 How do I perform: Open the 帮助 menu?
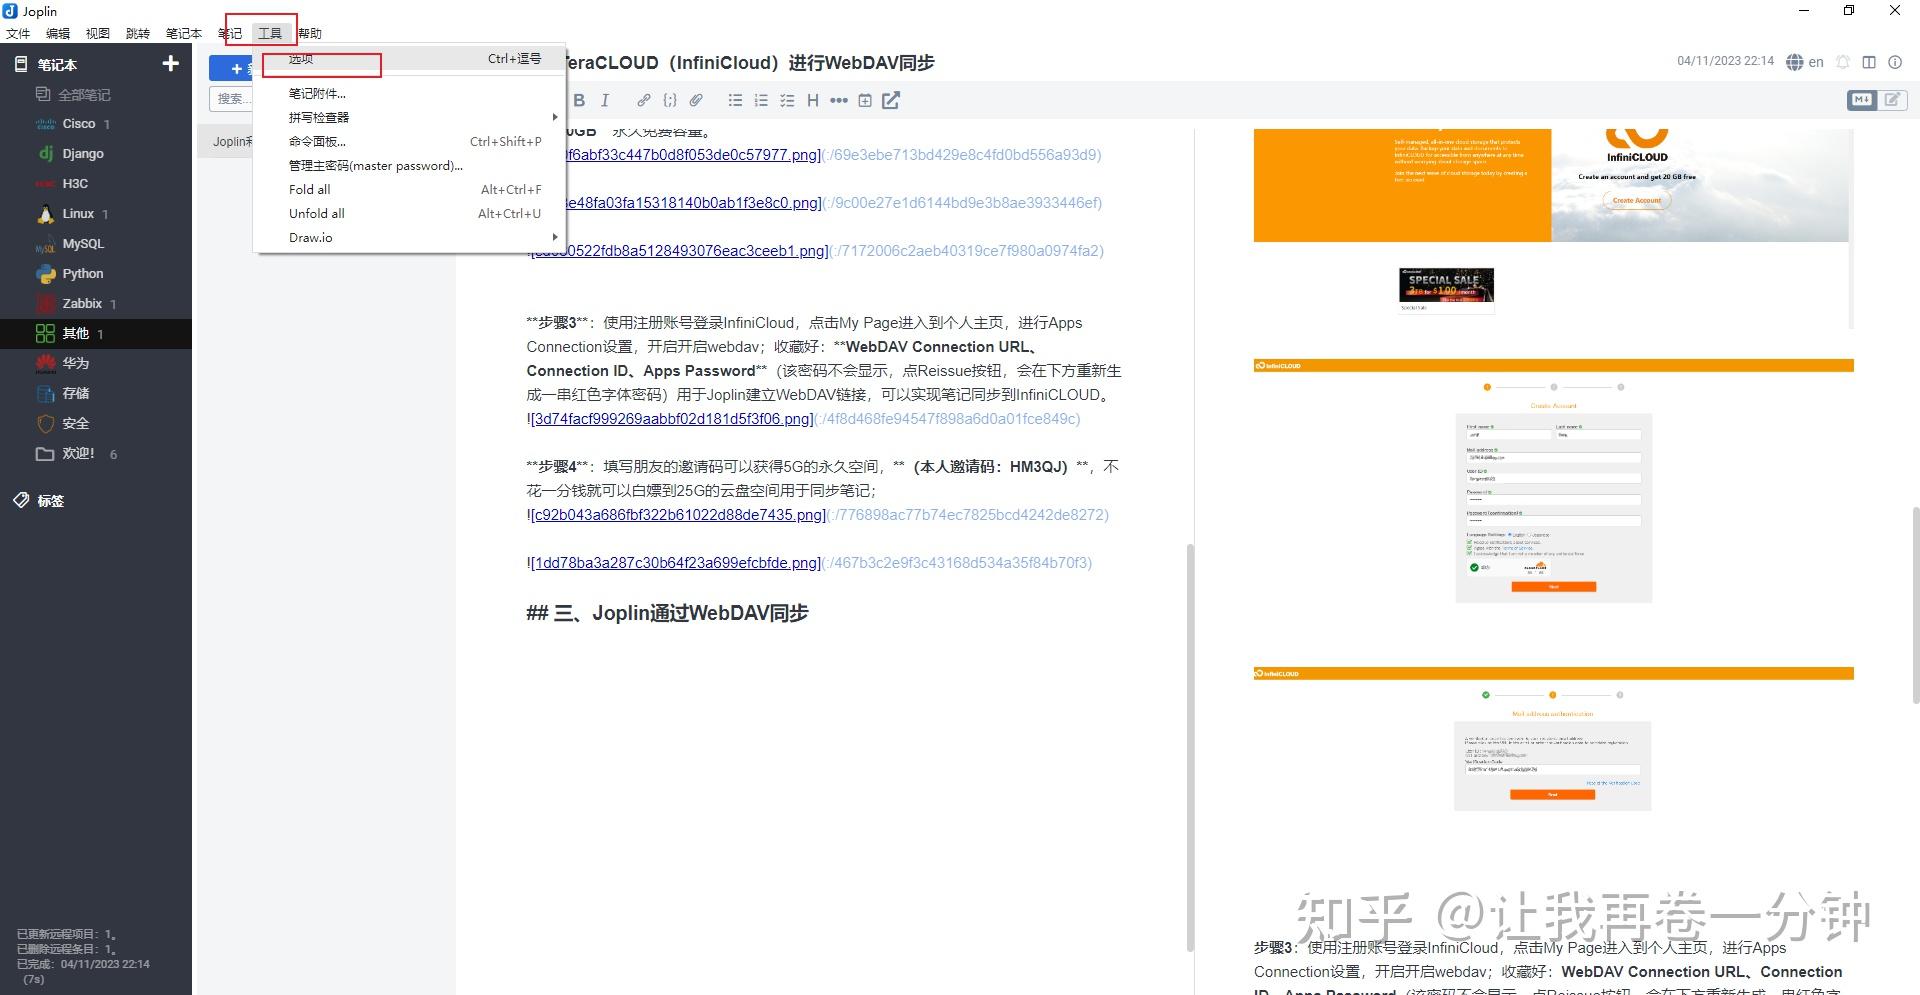coord(309,32)
